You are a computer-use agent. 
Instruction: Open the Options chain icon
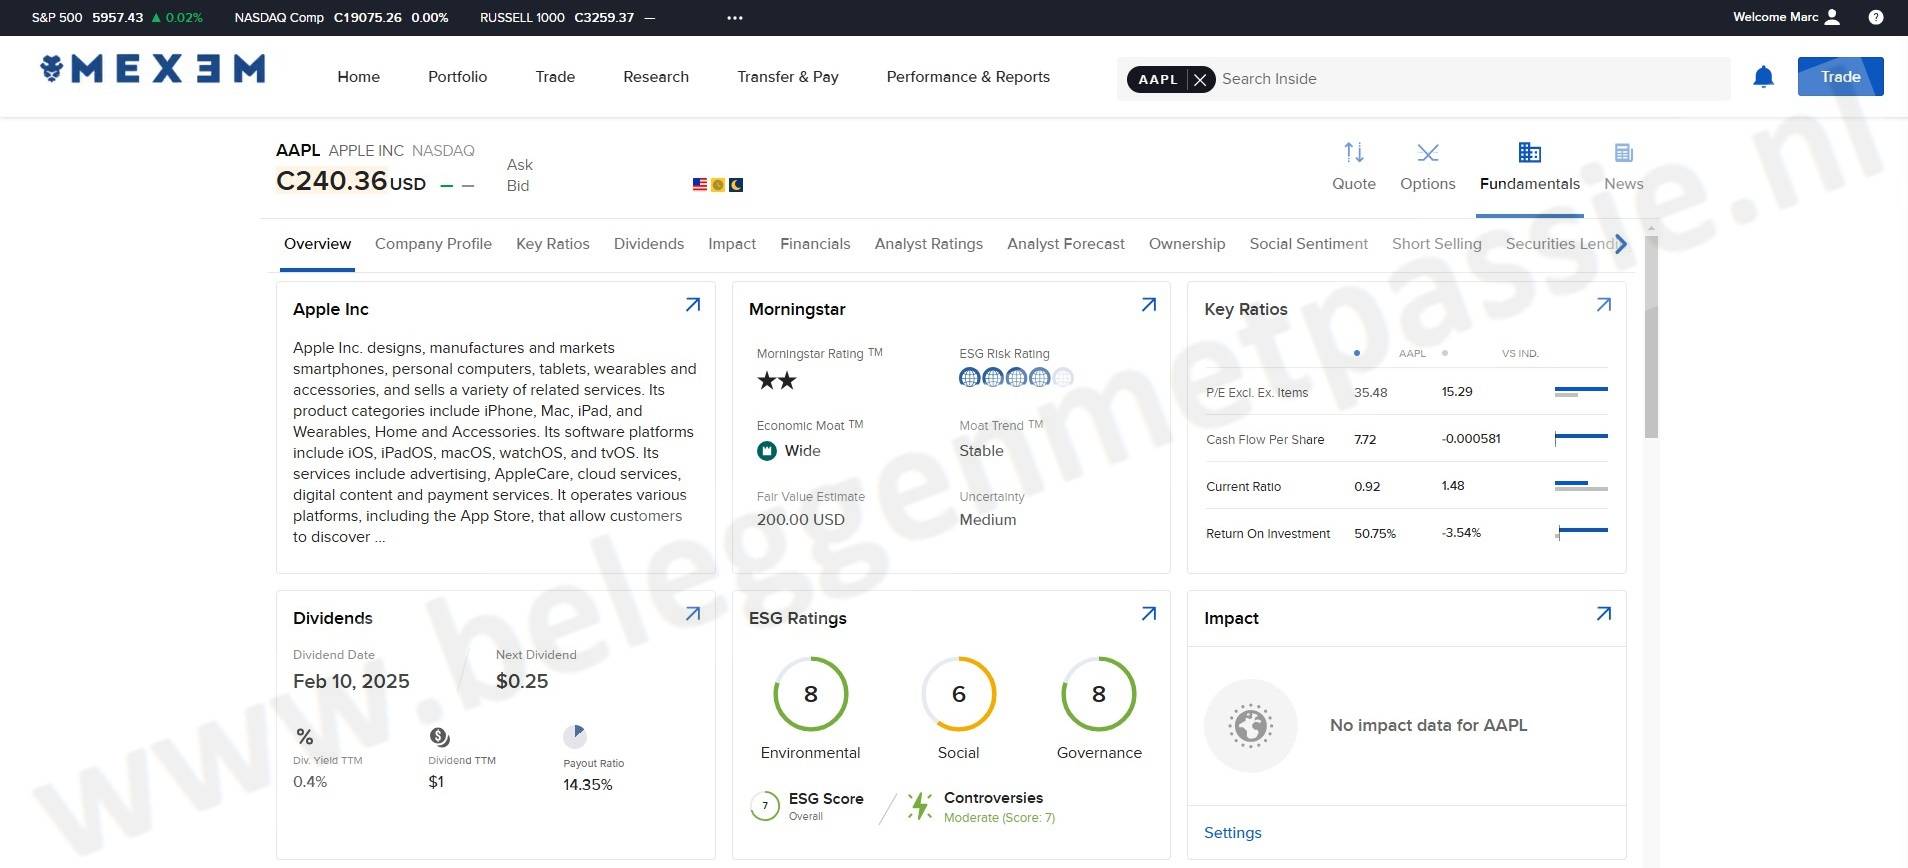(x=1427, y=153)
